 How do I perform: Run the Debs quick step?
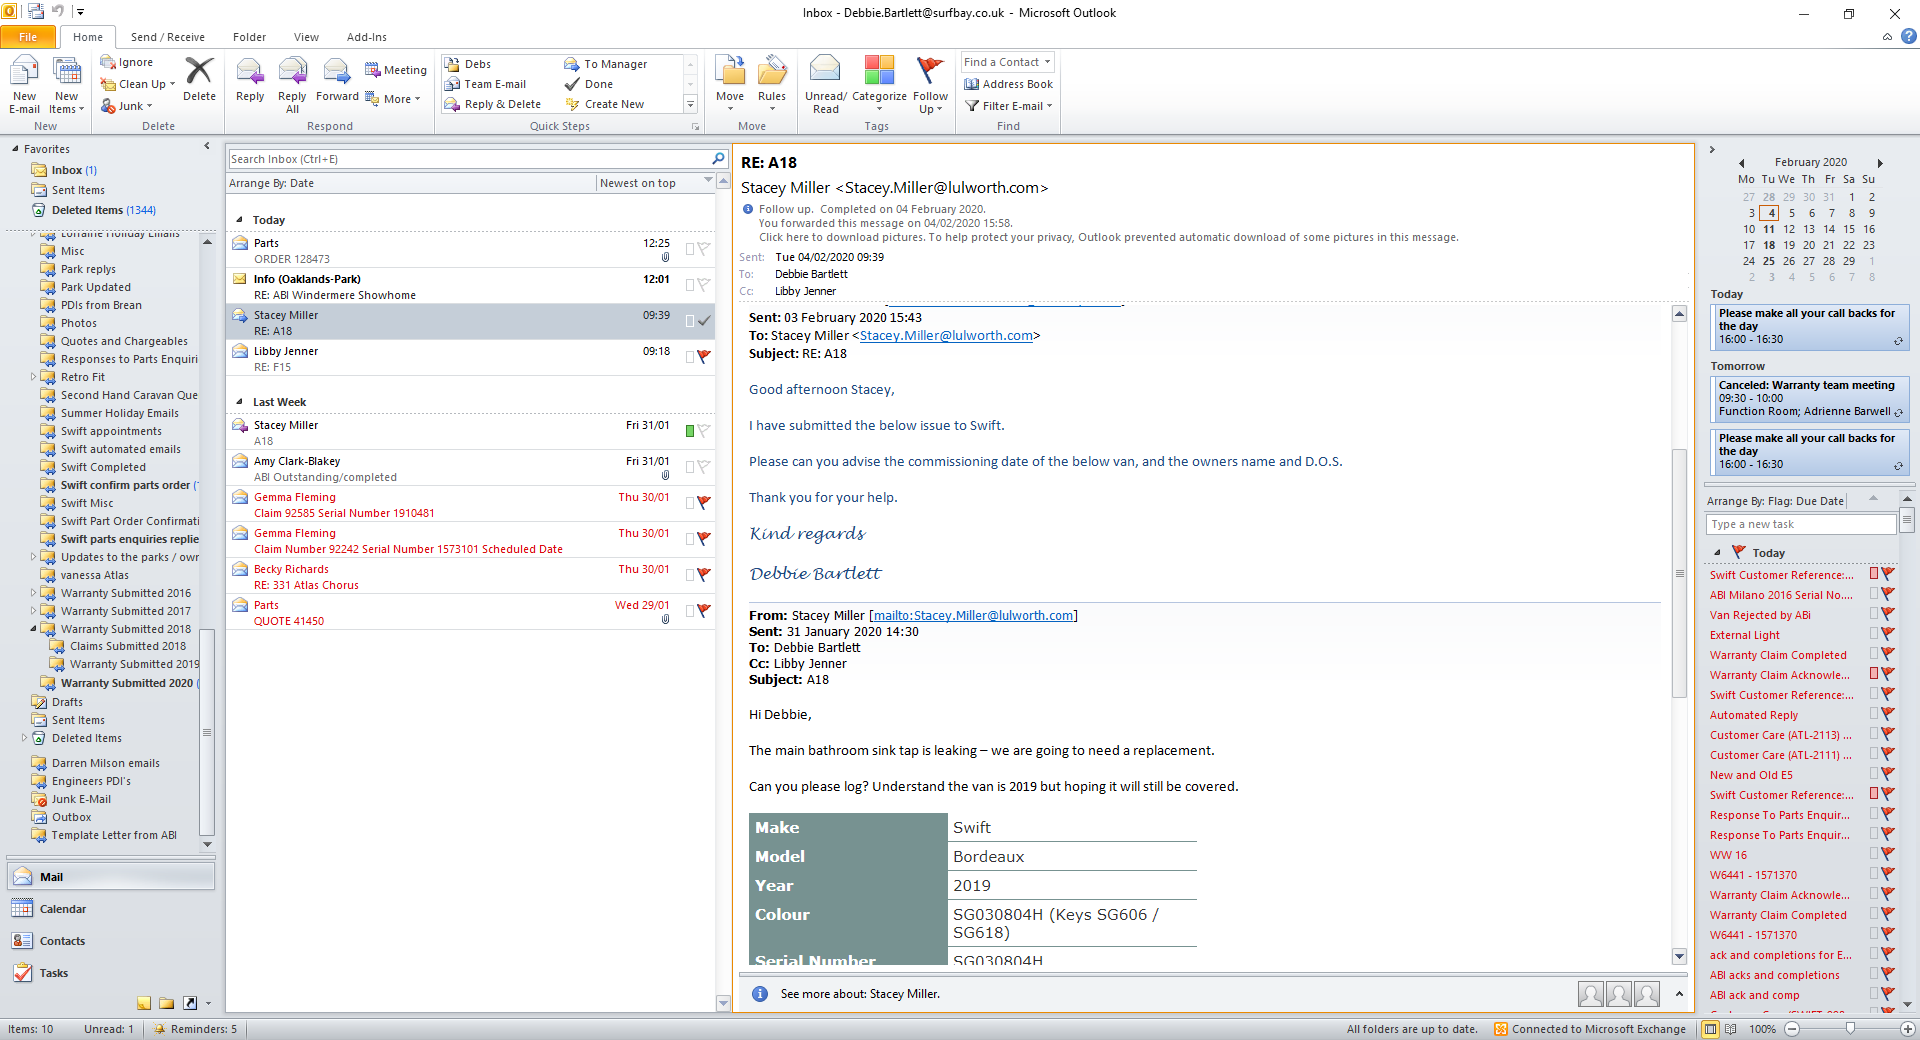pos(468,64)
